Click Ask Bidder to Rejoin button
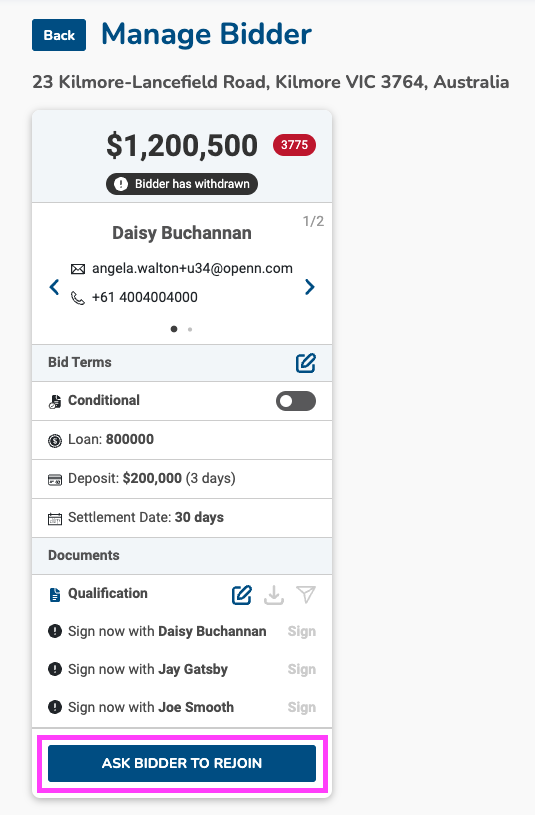The width and height of the screenshot is (535, 815). pyautogui.click(x=182, y=763)
